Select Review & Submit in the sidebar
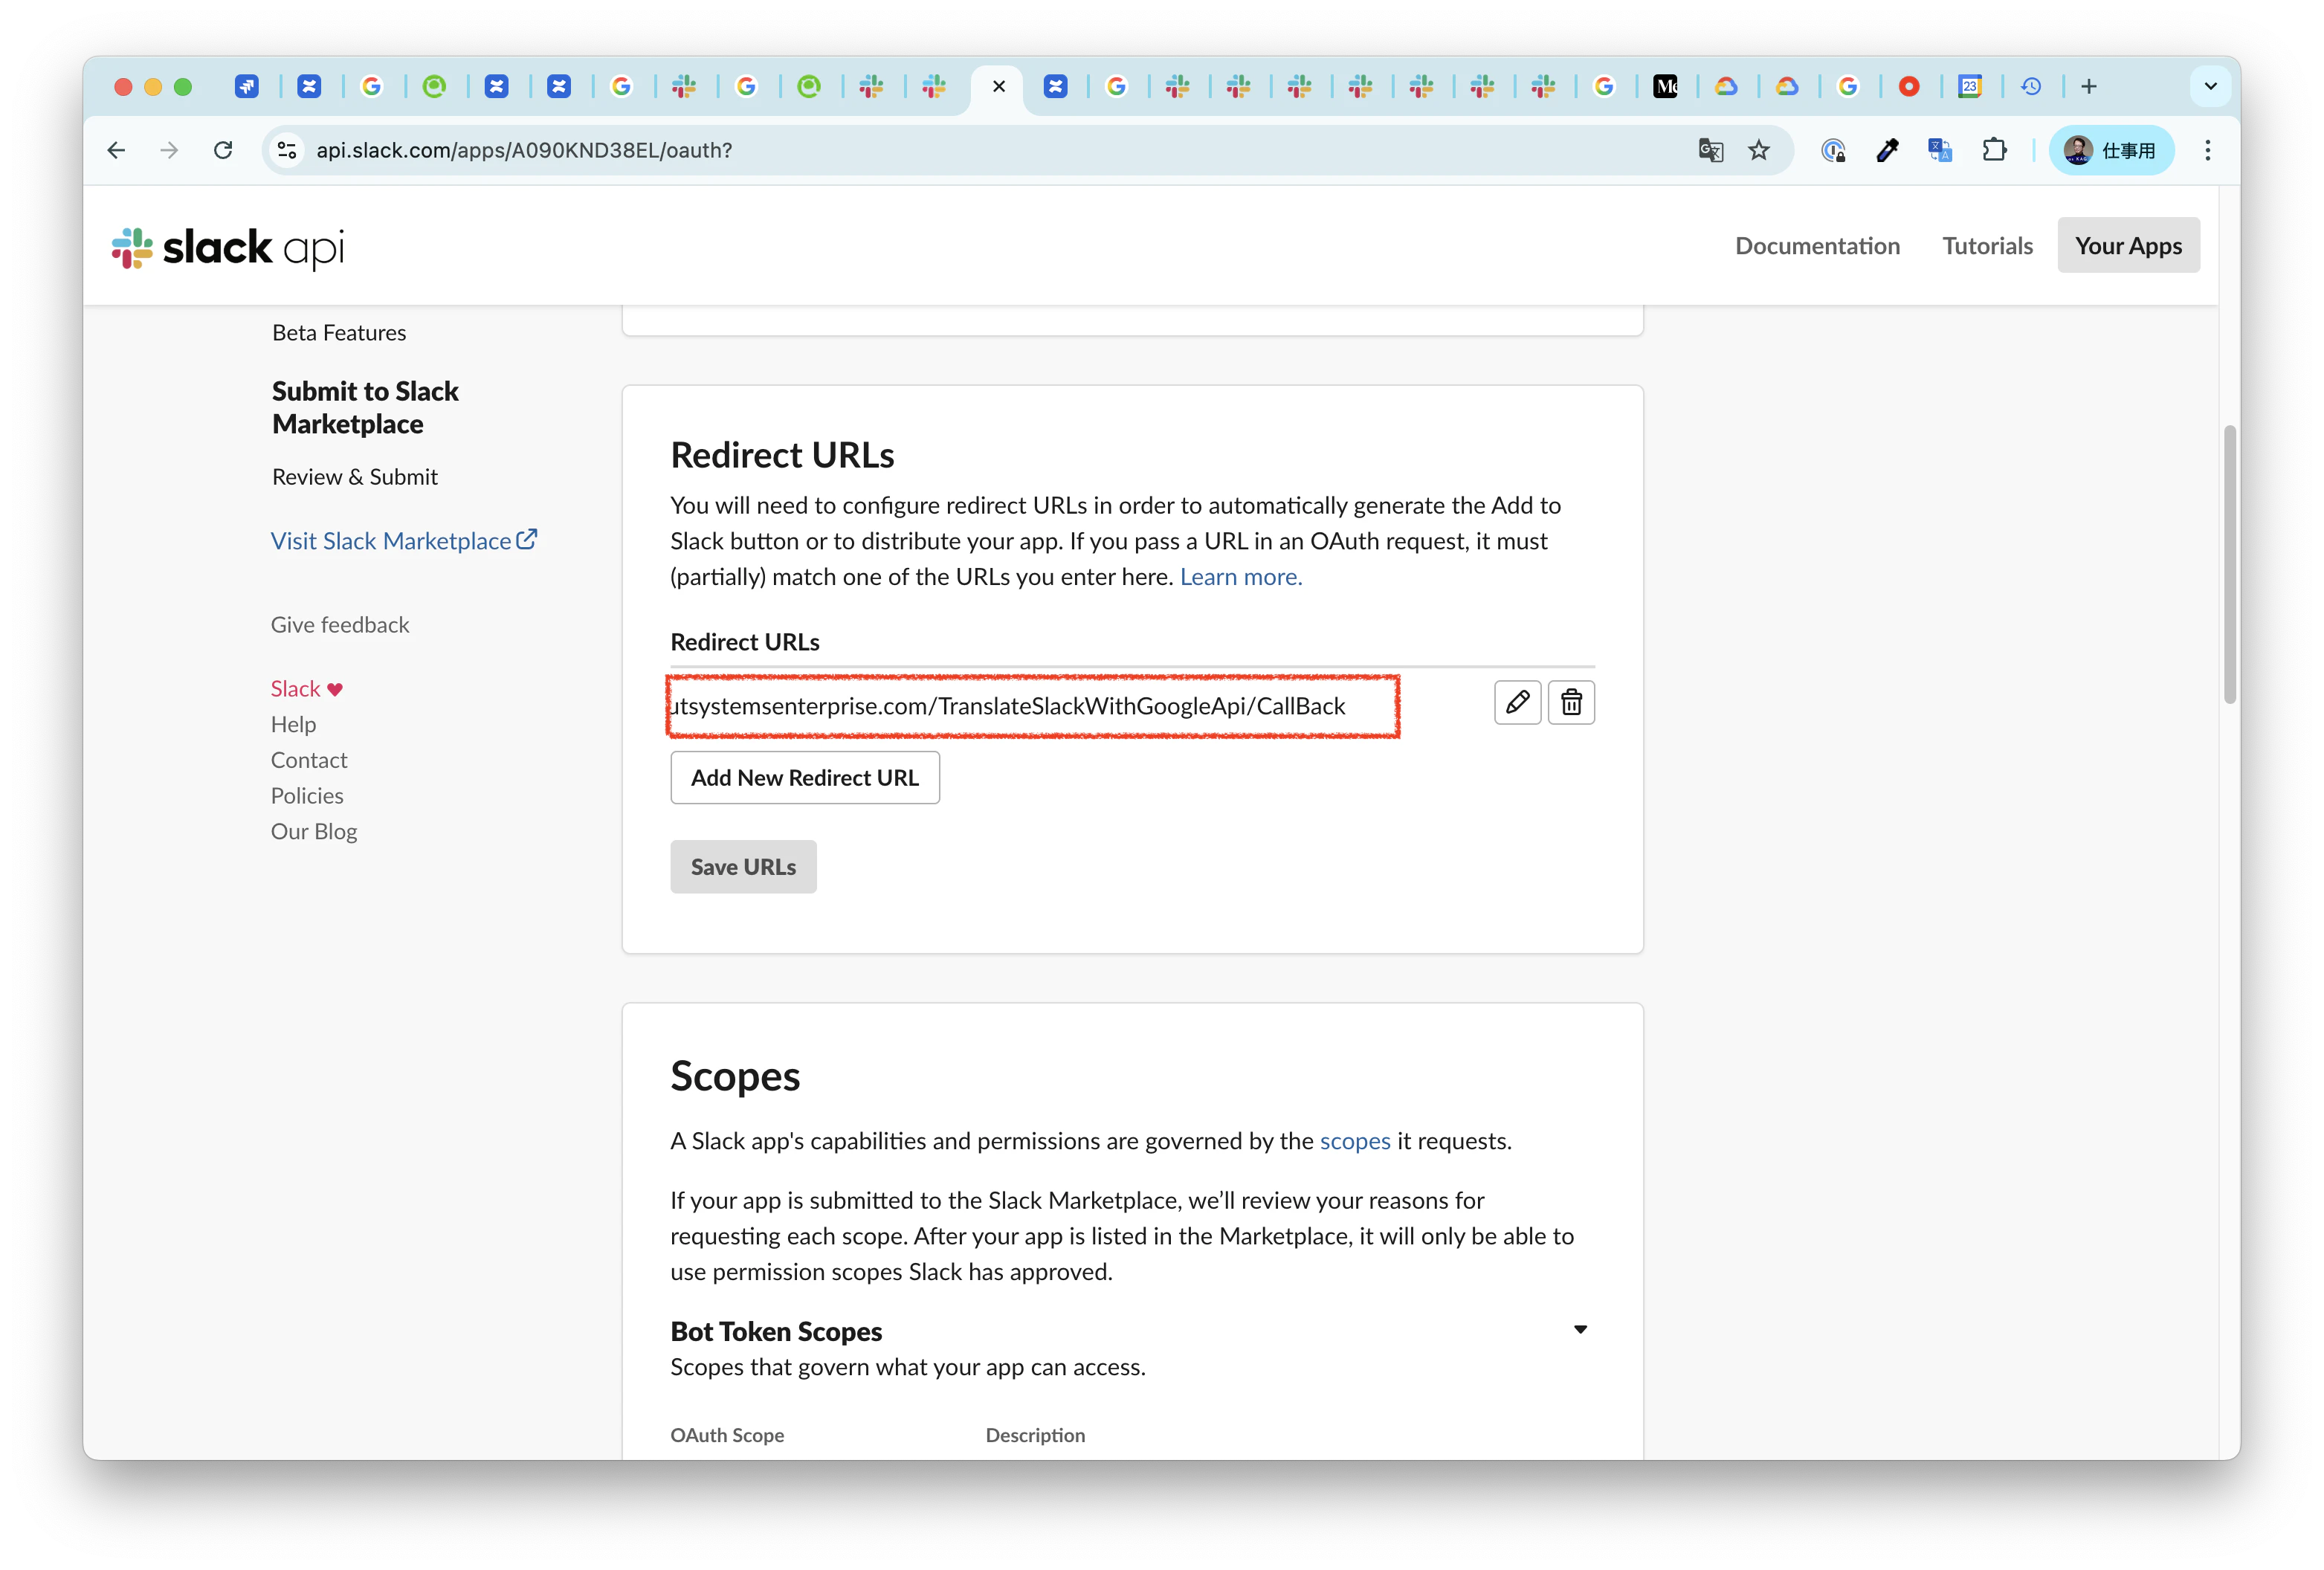2324x1570 pixels. [354, 476]
